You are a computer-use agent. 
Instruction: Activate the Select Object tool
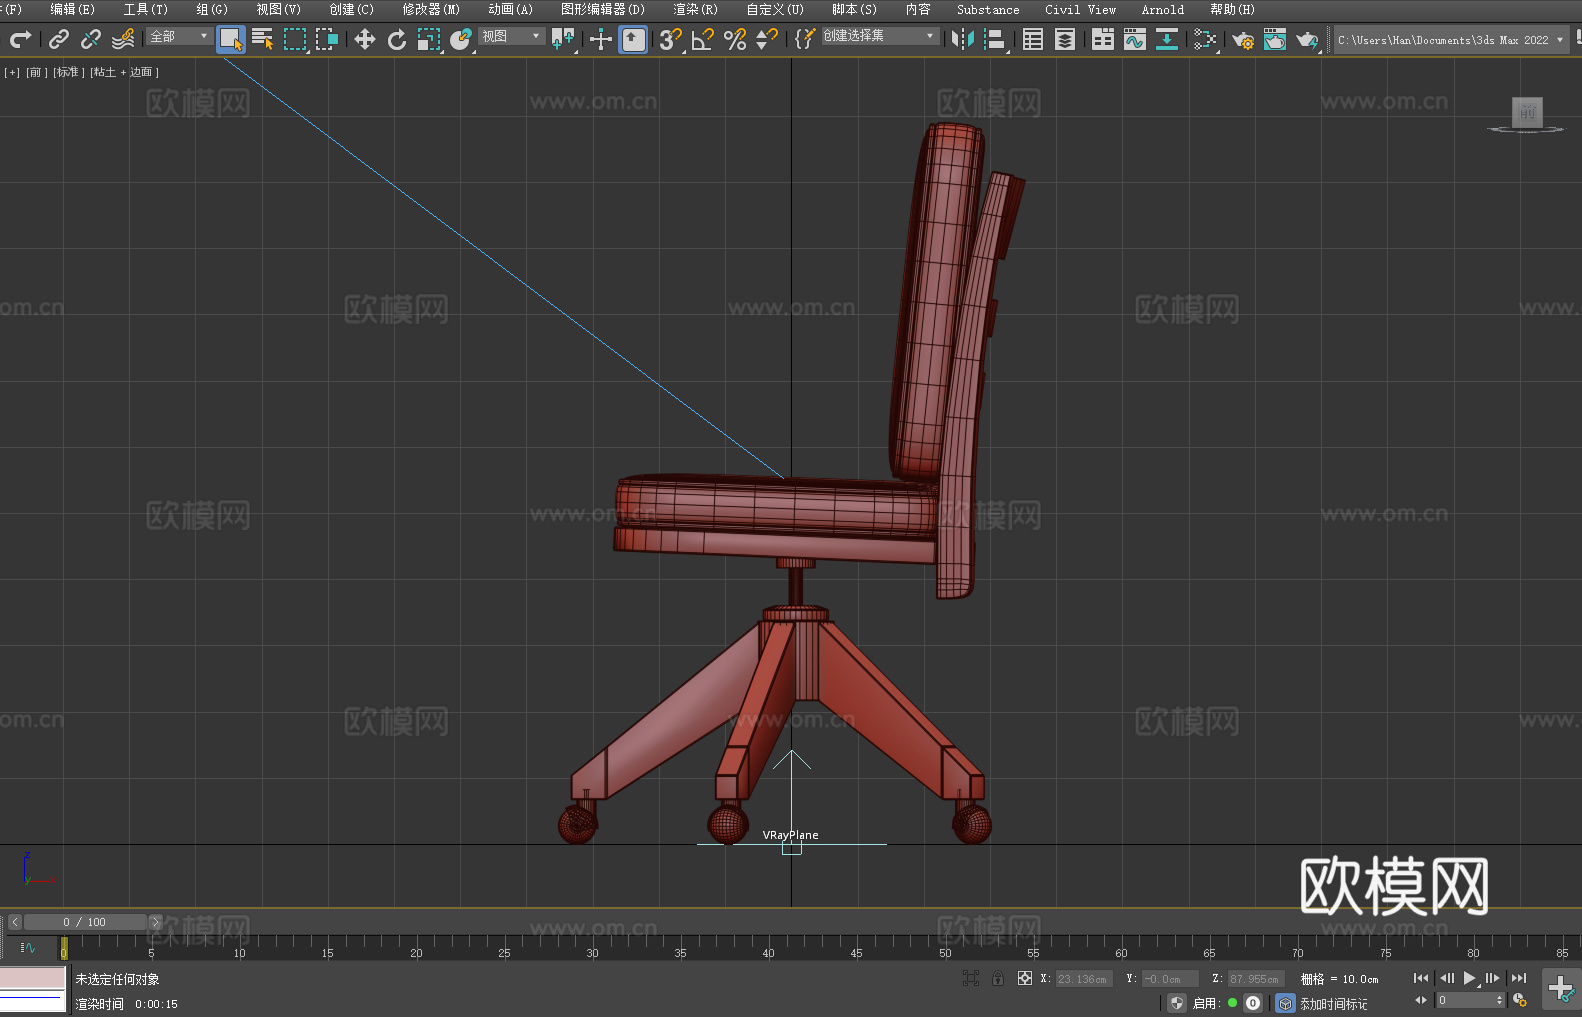231,39
